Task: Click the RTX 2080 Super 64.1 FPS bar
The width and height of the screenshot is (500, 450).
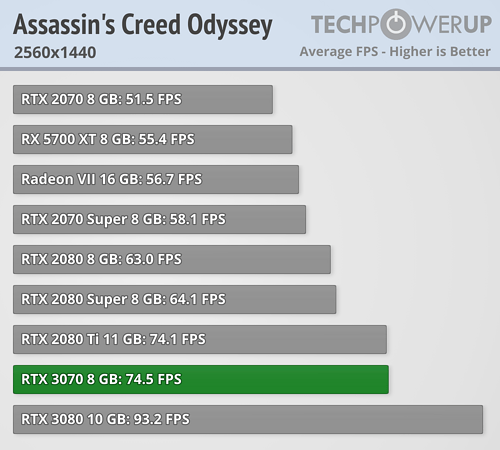Action: point(175,299)
